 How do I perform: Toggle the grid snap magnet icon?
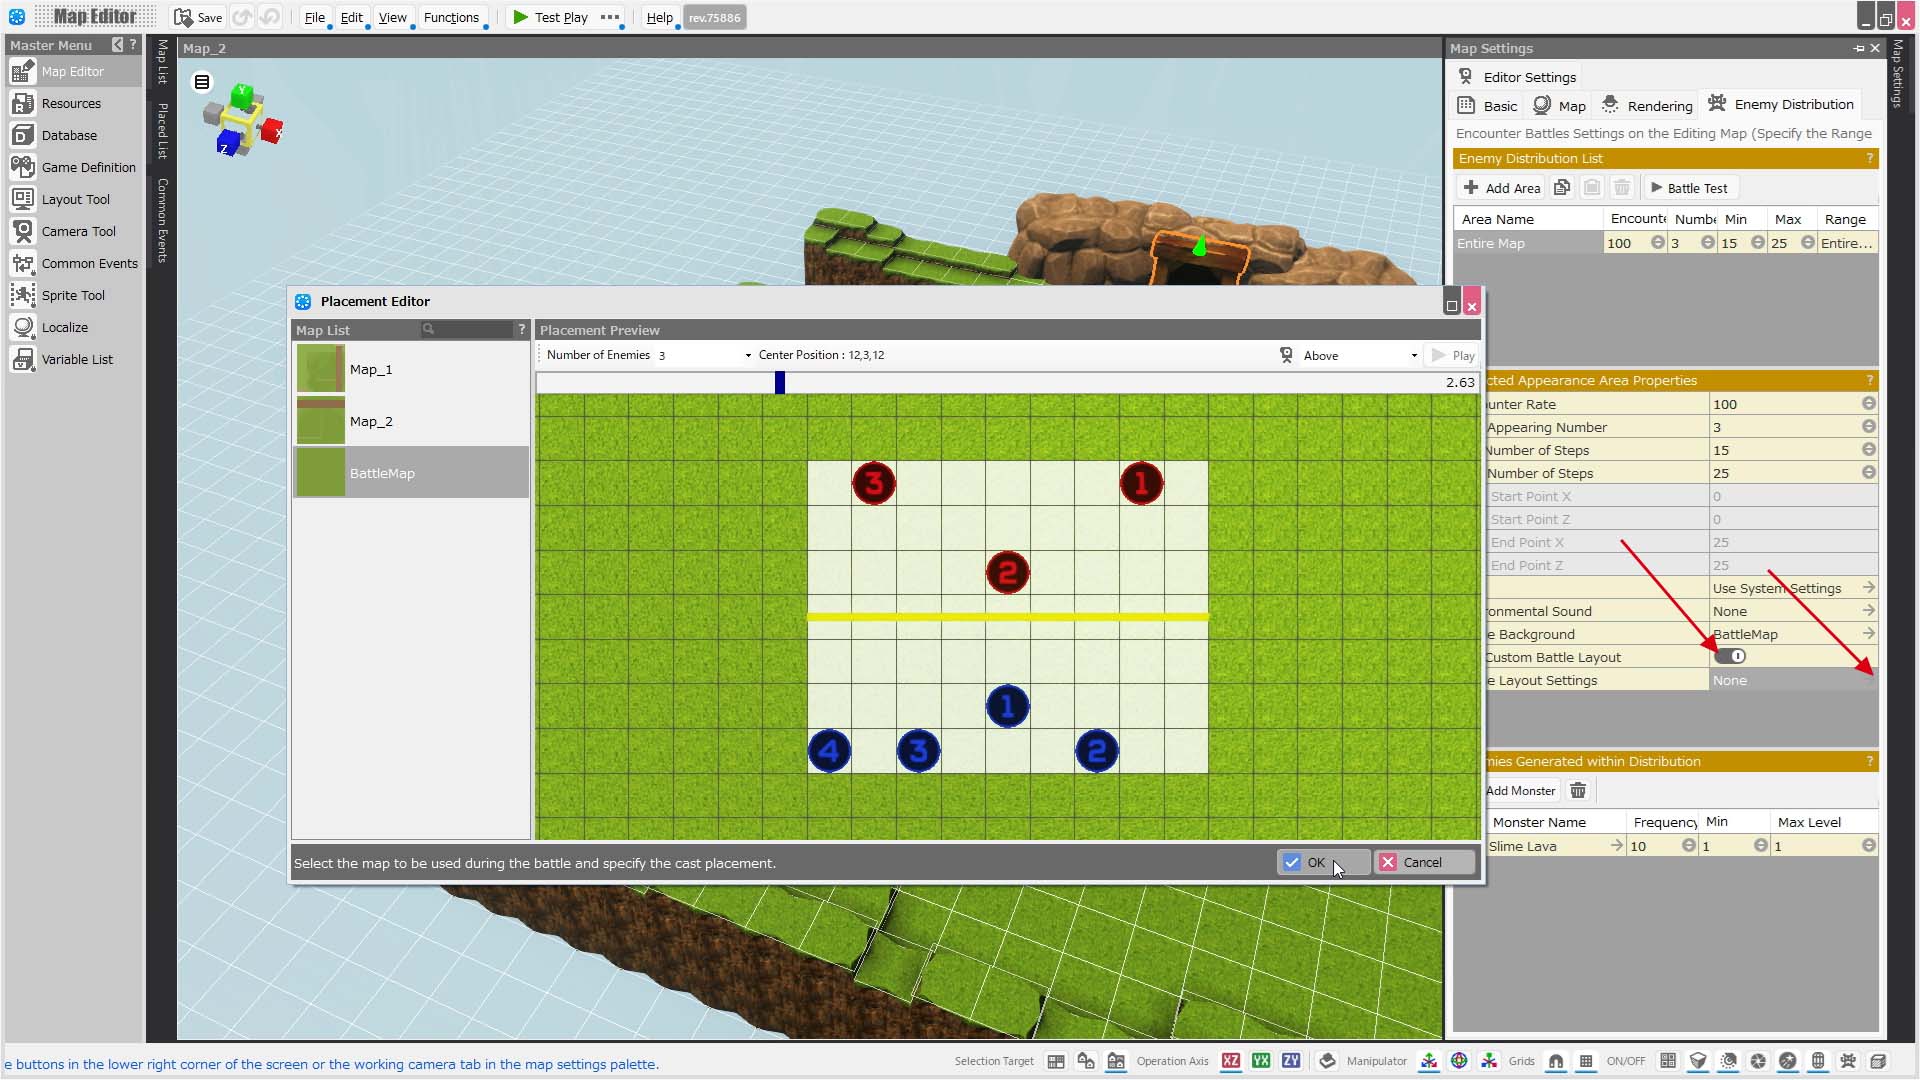click(x=1556, y=1061)
